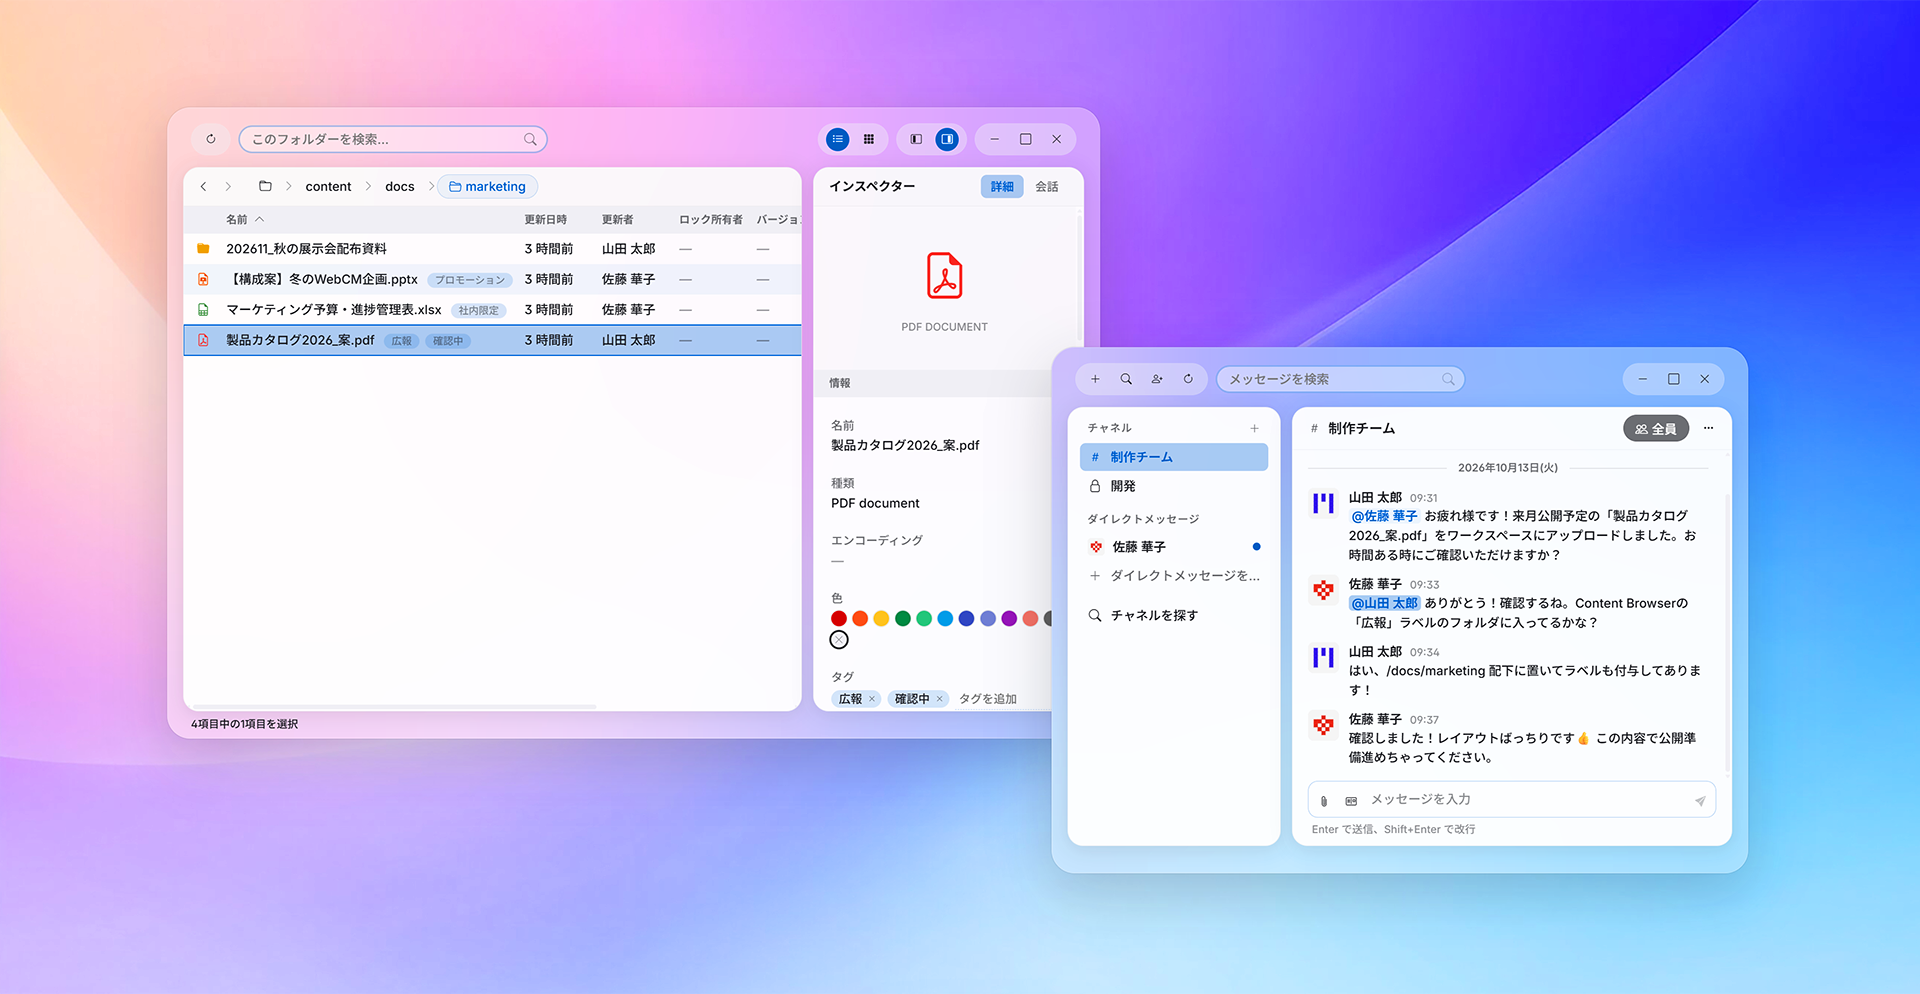This screenshot has height=994, width=1920.
Task: Go forward in file browser navigation
Action: click(228, 186)
